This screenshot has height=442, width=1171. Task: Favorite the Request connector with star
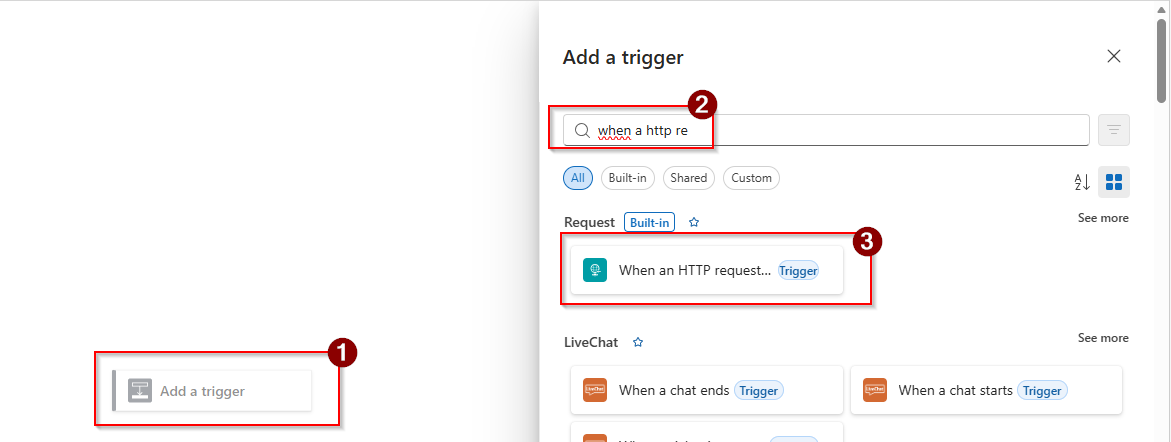pyautogui.click(x=694, y=222)
